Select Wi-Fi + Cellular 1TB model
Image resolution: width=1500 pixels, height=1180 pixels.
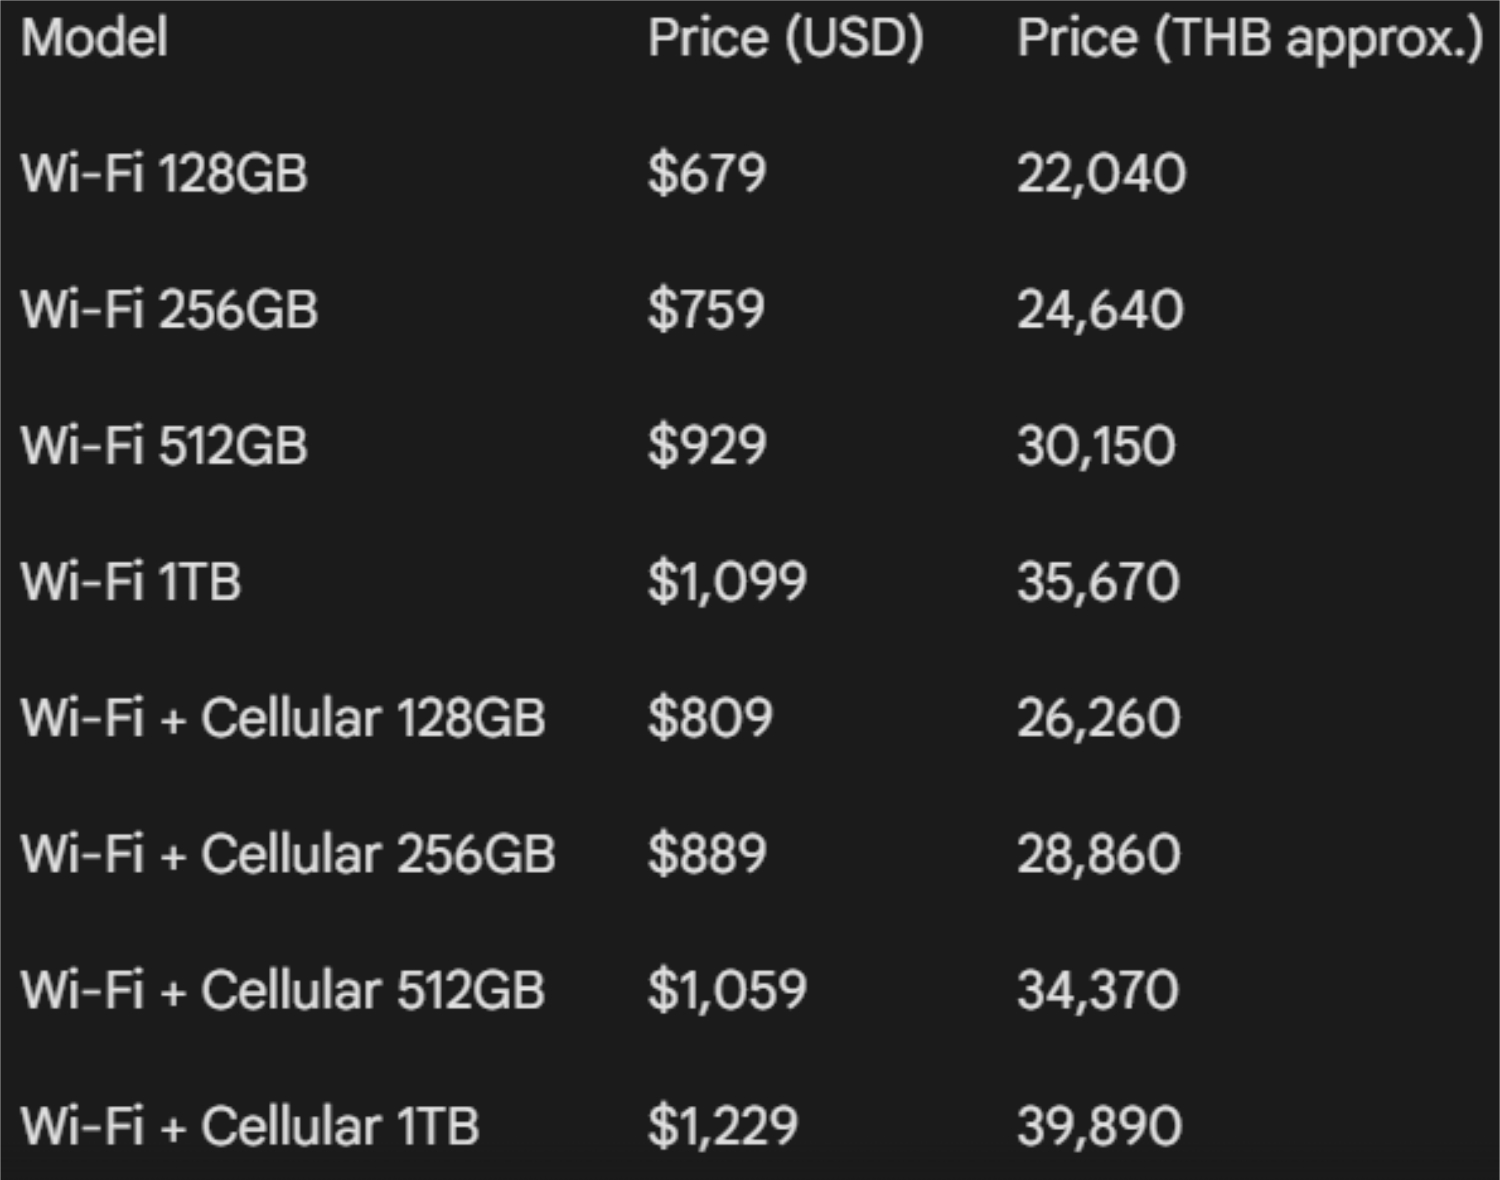tap(250, 1126)
